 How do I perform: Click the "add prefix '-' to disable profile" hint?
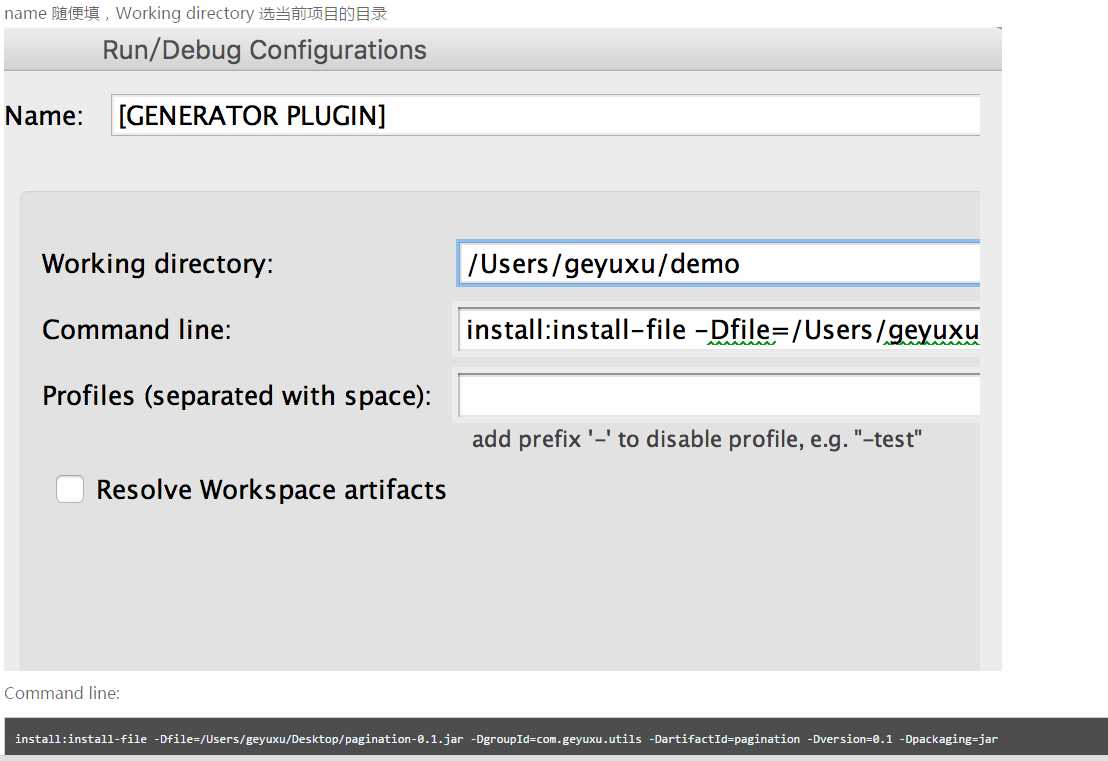tap(696, 439)
